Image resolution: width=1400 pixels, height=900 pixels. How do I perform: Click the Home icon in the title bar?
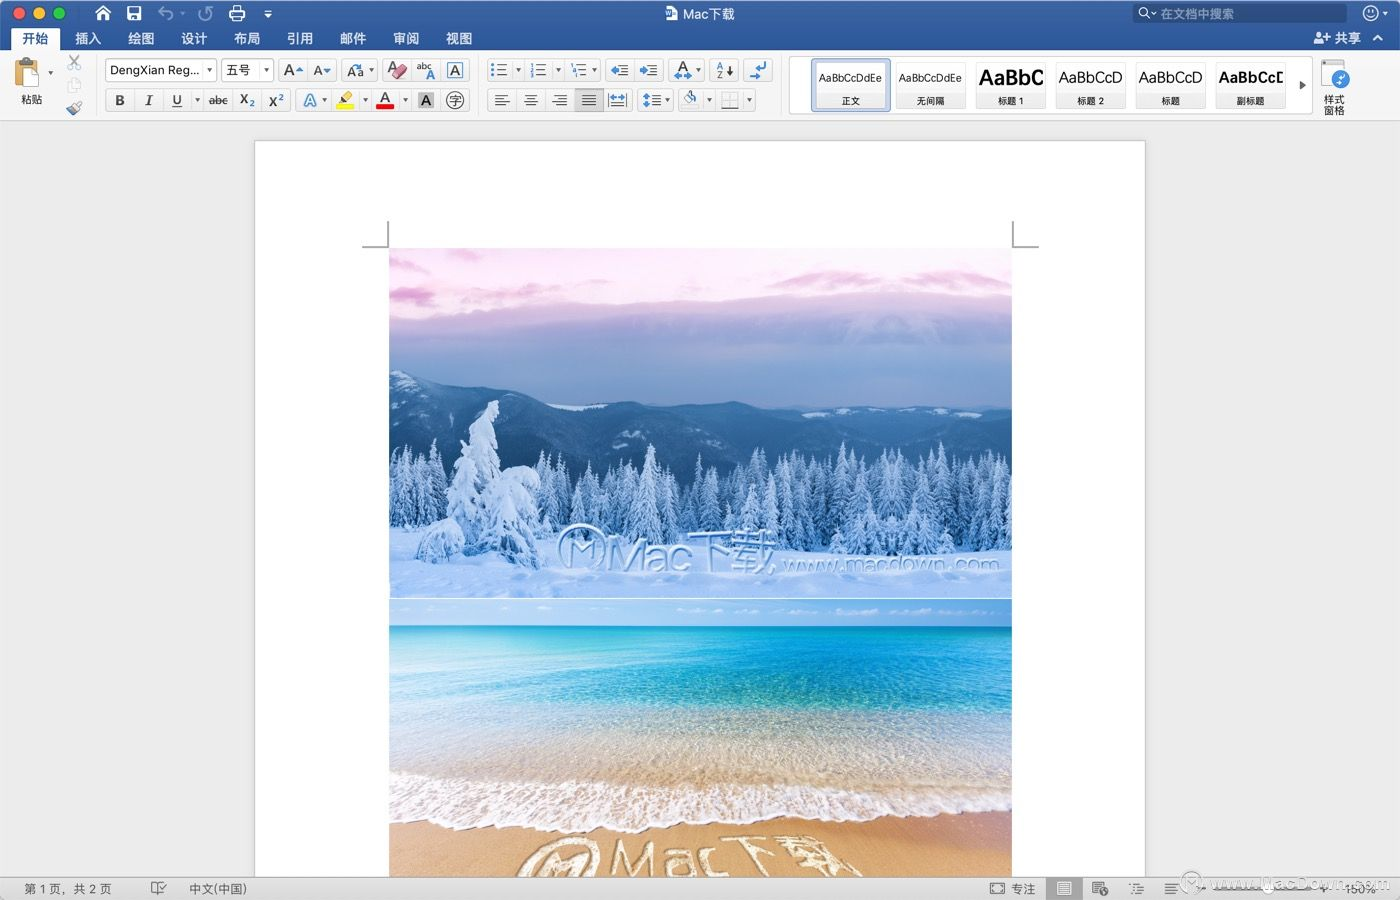[103, 13]
